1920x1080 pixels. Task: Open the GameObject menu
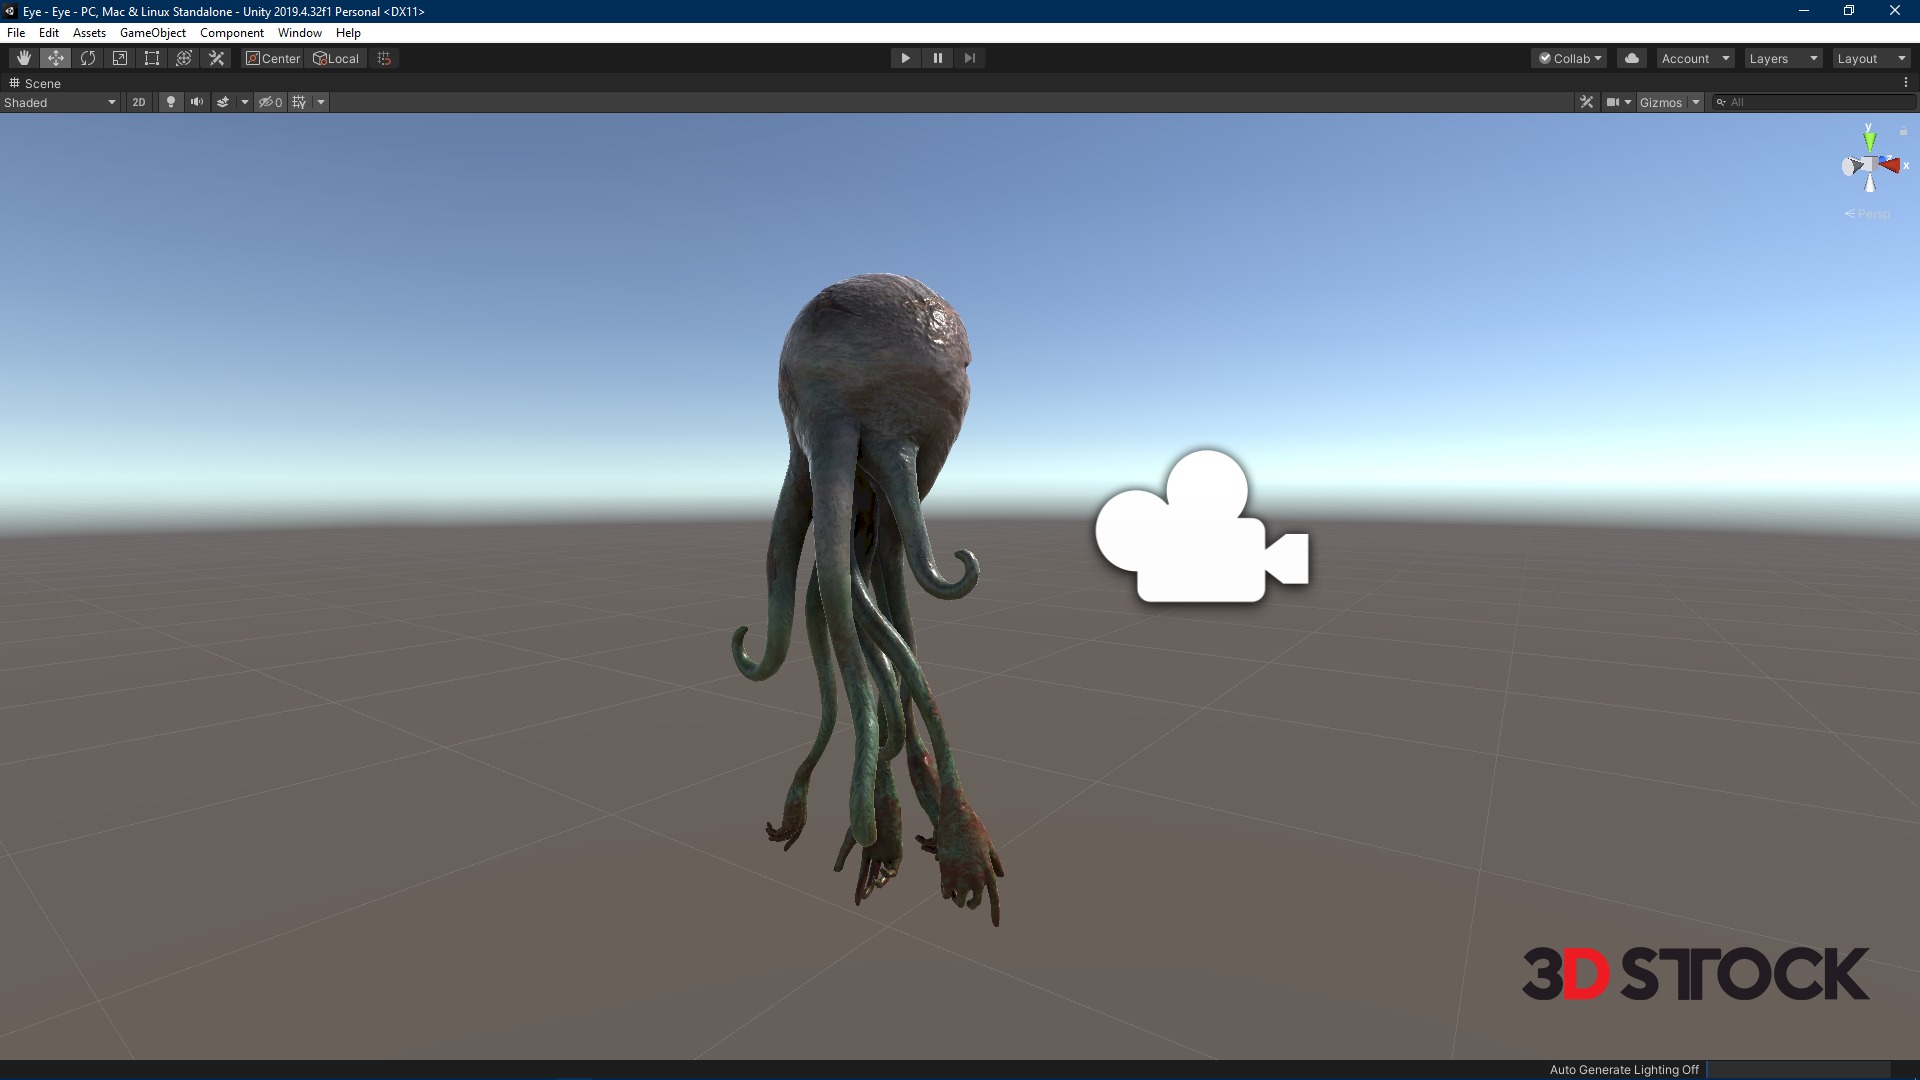[x=152, y=33]
